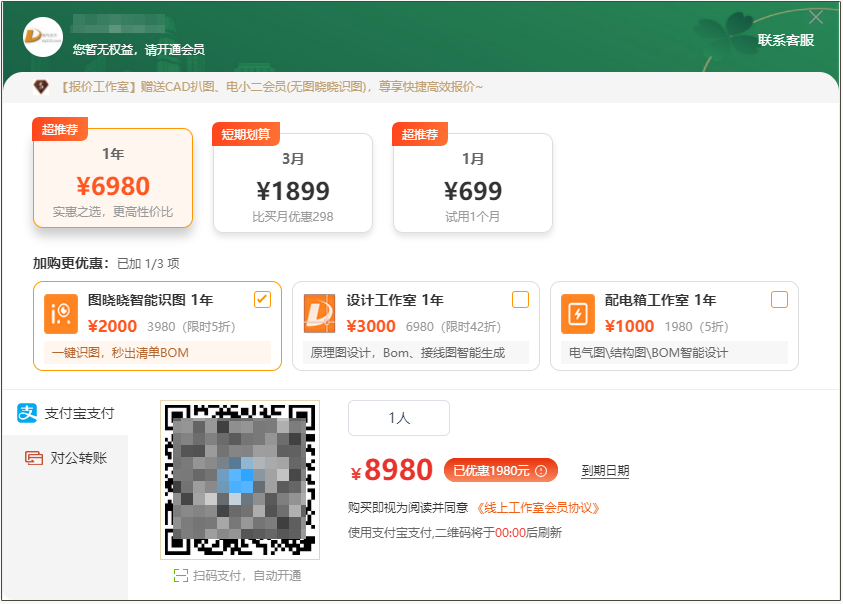Select the 3月 ¥1899 membership plan
The image size is (843, 604).
[x=293, y=183]
